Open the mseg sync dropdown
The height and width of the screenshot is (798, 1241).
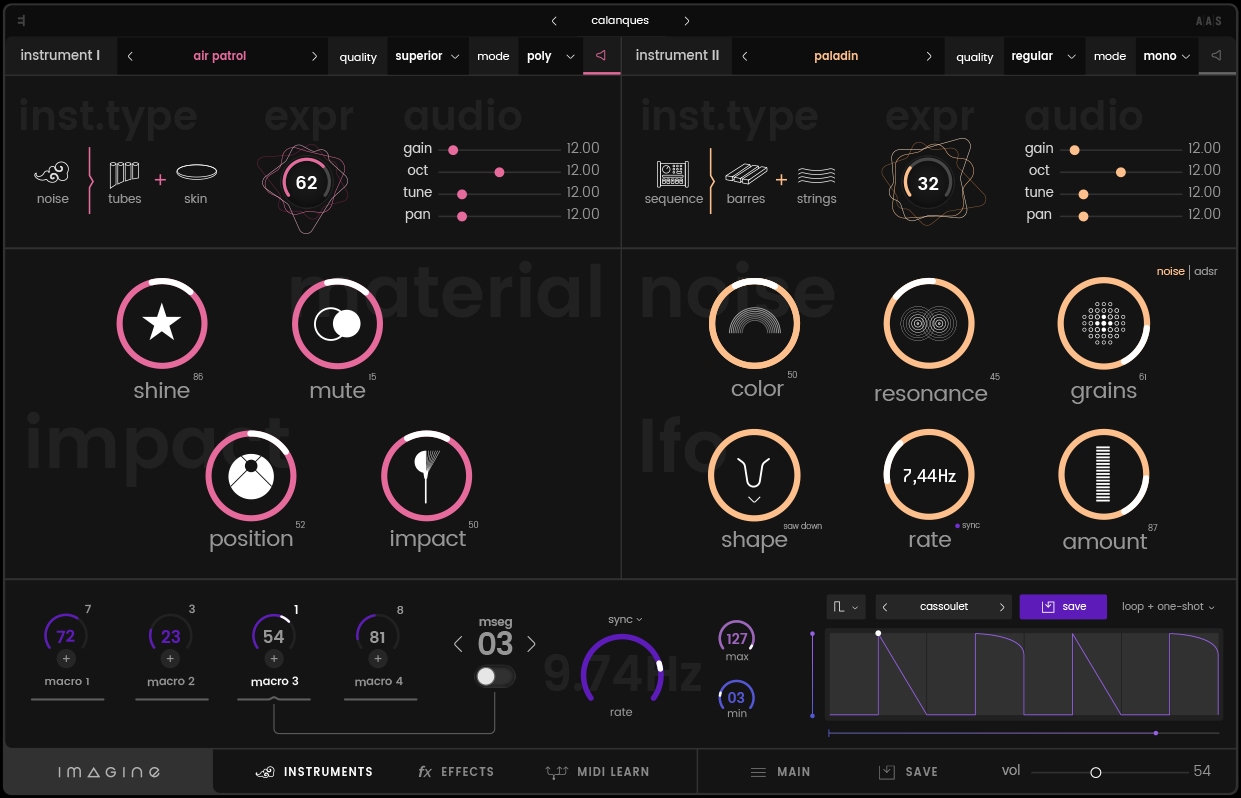625,620
